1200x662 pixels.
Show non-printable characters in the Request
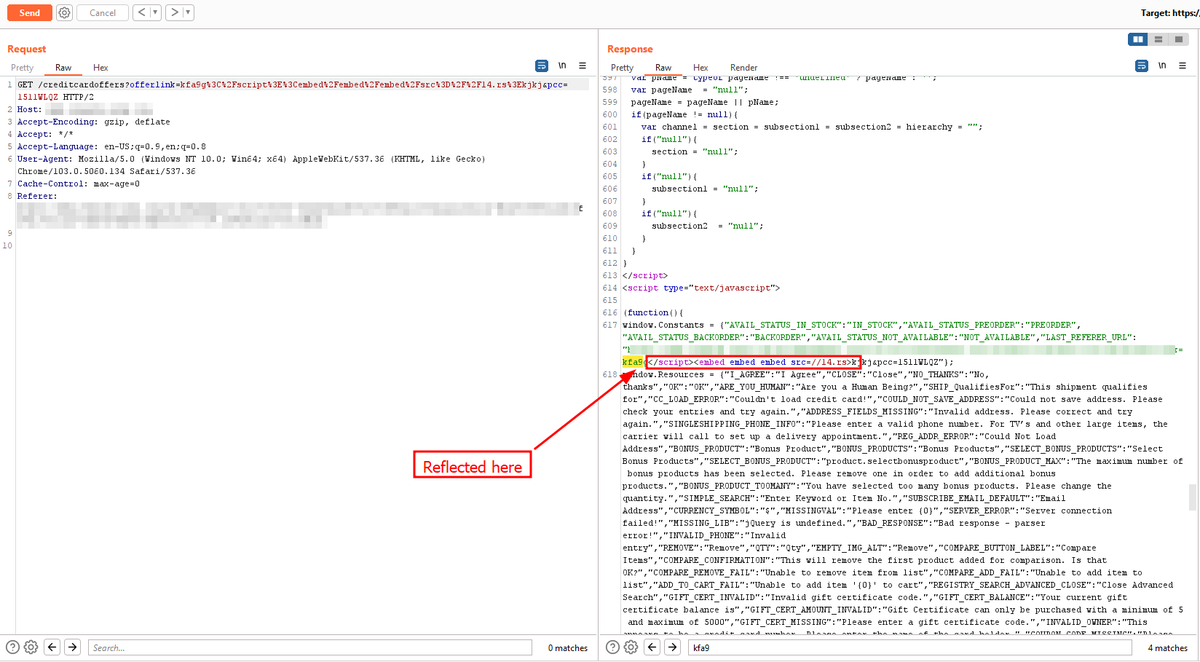pos(562,65)
